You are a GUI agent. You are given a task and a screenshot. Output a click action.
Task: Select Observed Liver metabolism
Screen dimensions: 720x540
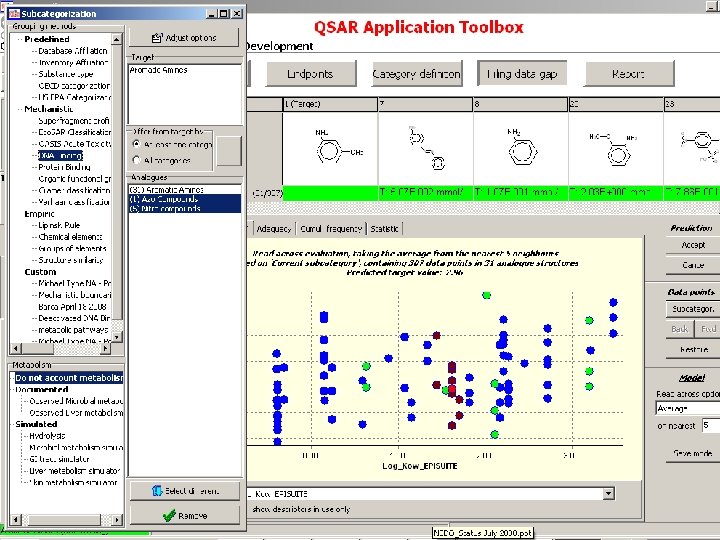[76, 413]
